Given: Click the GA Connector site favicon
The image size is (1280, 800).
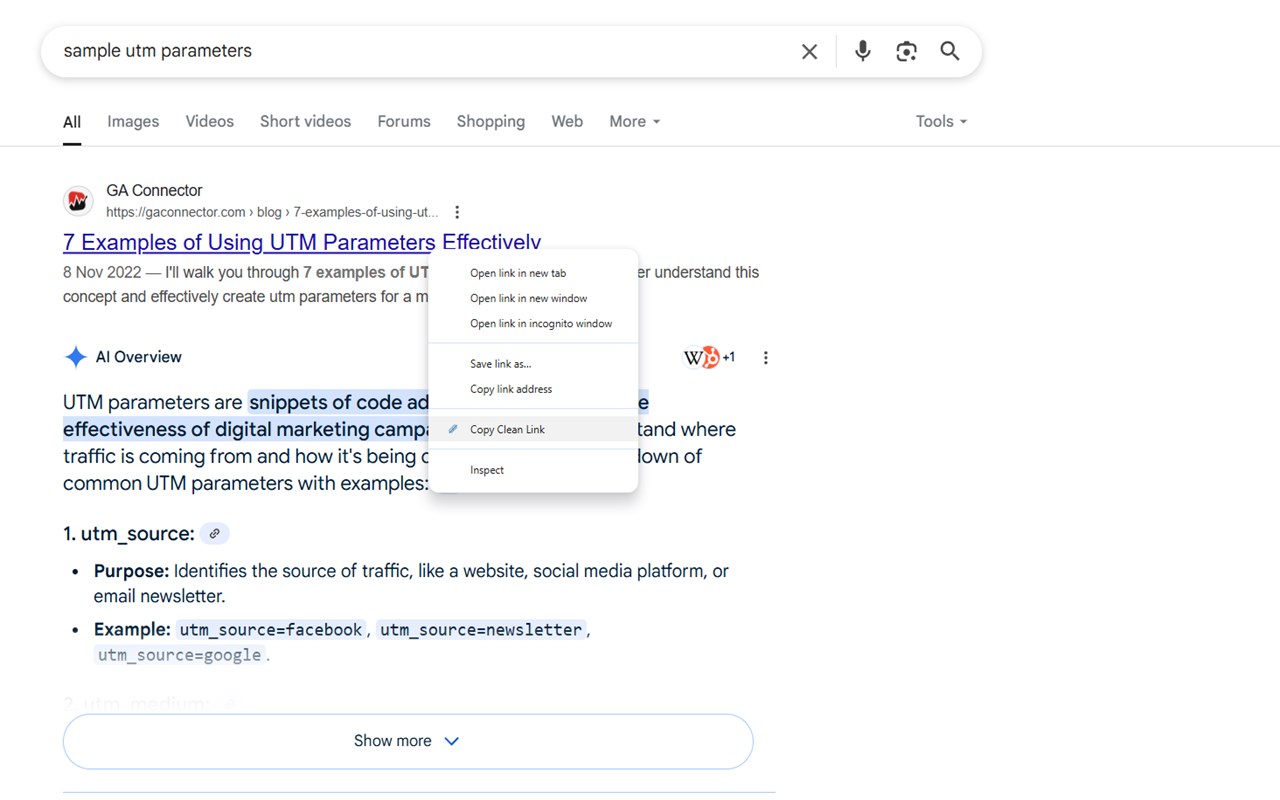Looking at the screenshot, I should click(x=78, y=201).
